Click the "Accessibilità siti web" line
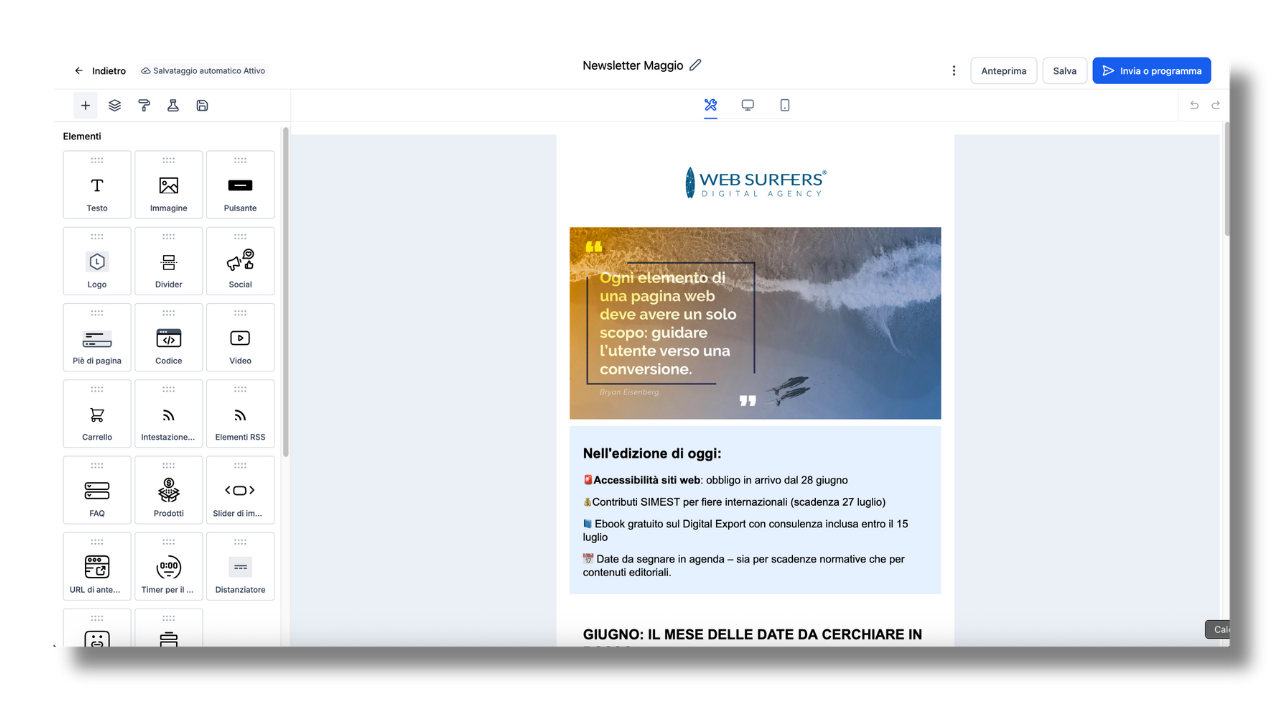 [x=715, y=480]
